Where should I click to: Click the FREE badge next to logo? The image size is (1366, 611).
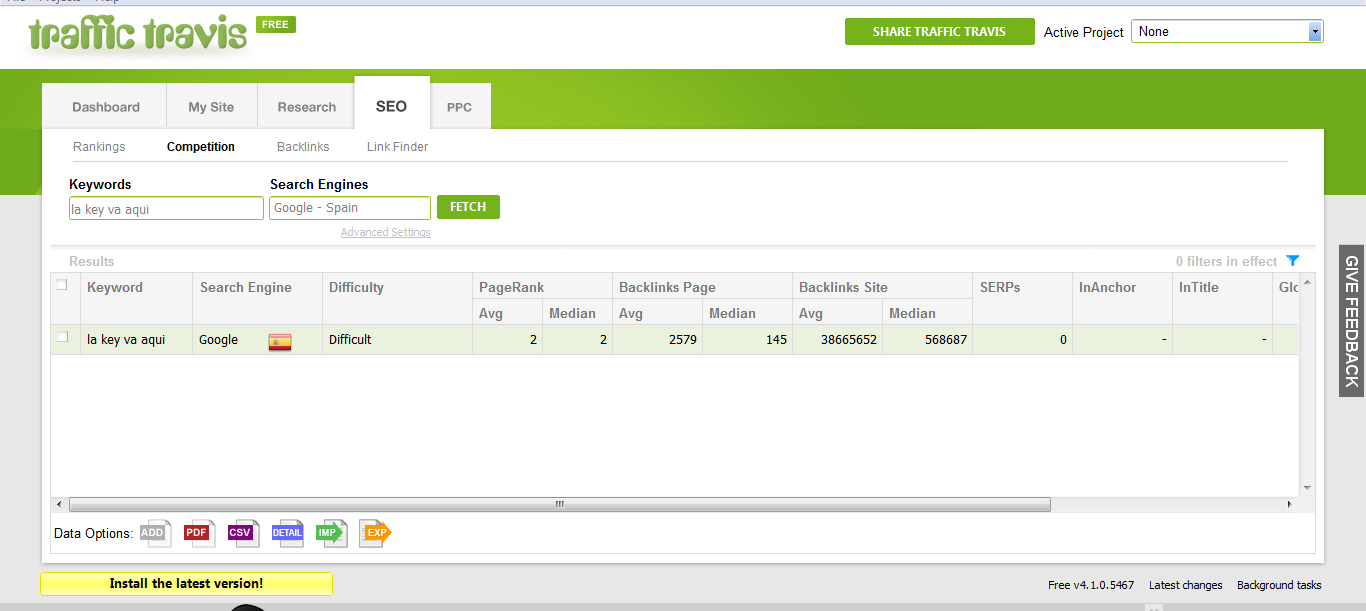pos(276,25)
